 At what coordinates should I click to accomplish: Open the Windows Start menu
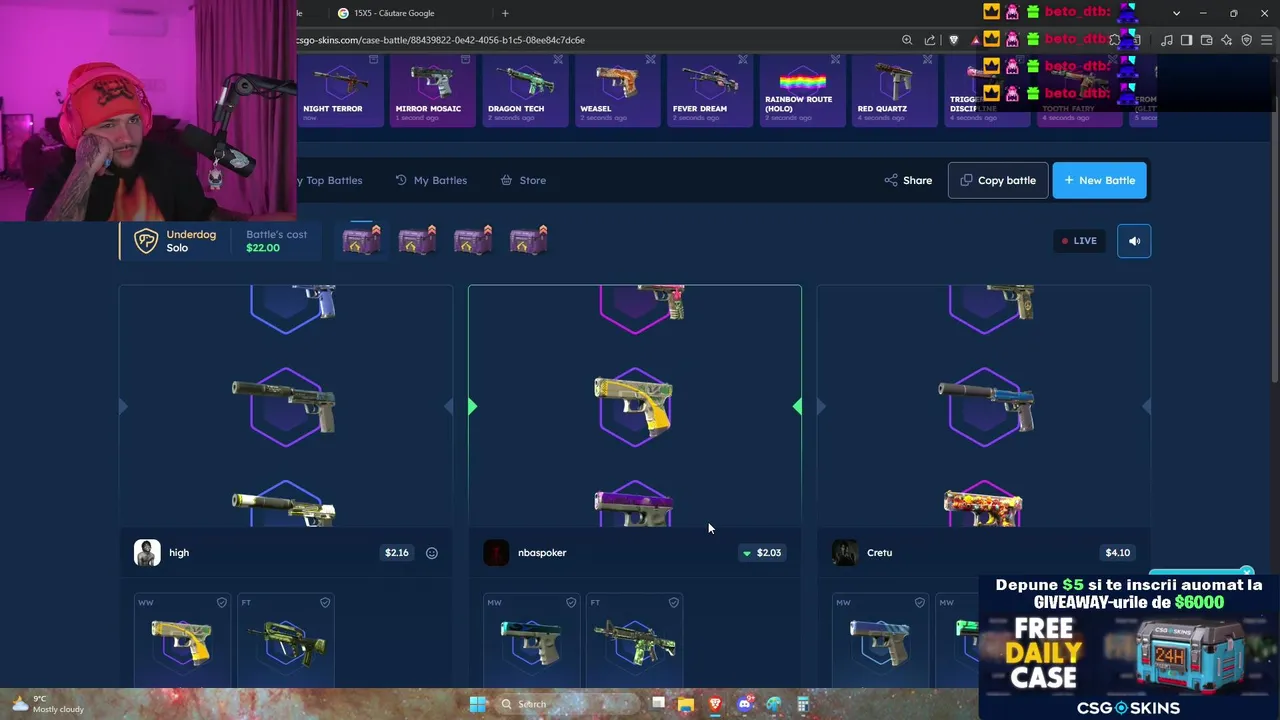click(477, 704)
